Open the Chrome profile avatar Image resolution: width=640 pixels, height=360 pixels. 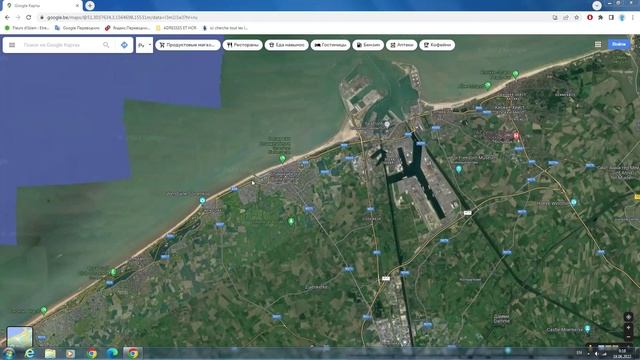click(x=622, y=18)
